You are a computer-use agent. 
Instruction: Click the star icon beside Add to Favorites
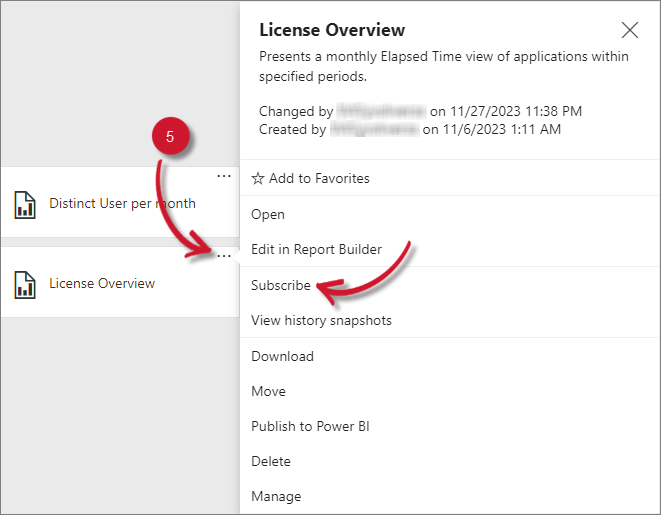[x=258, y=178]
